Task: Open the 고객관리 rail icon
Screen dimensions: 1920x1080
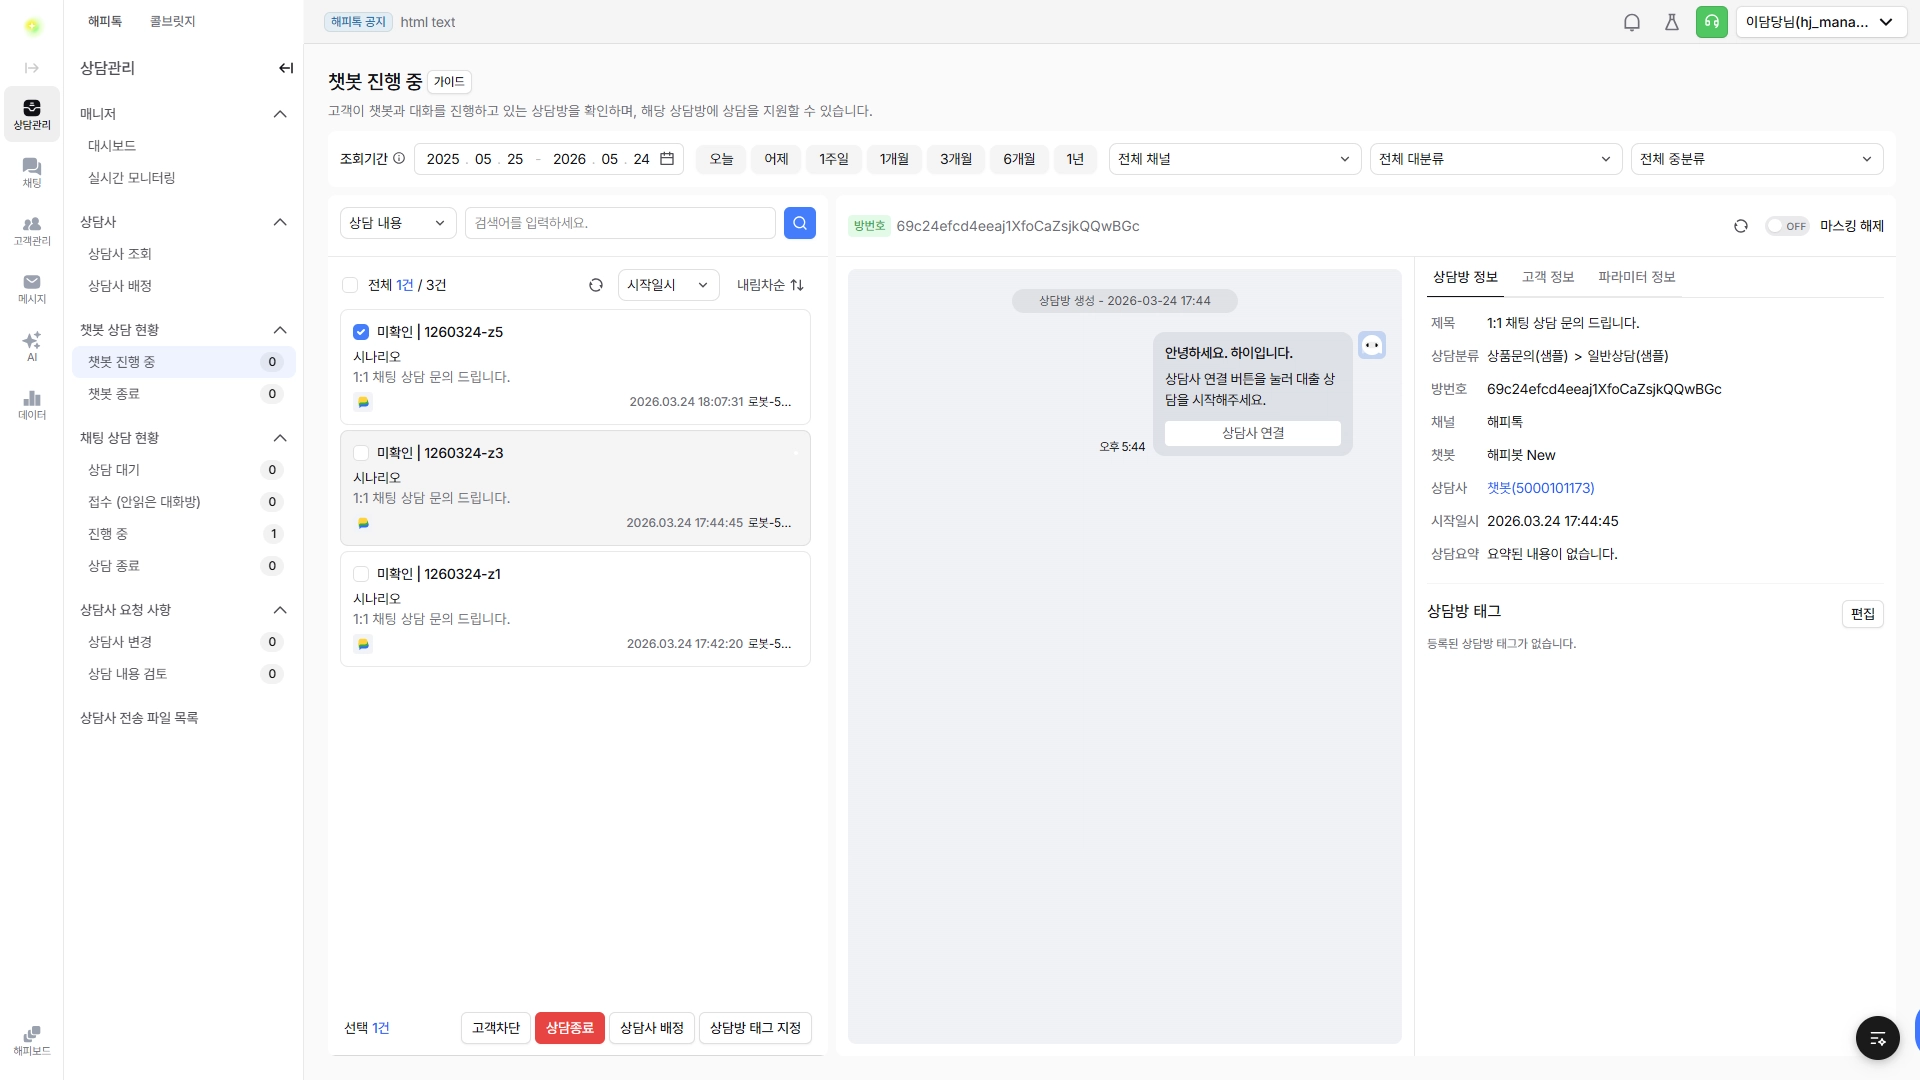Action: pos(32,230)
